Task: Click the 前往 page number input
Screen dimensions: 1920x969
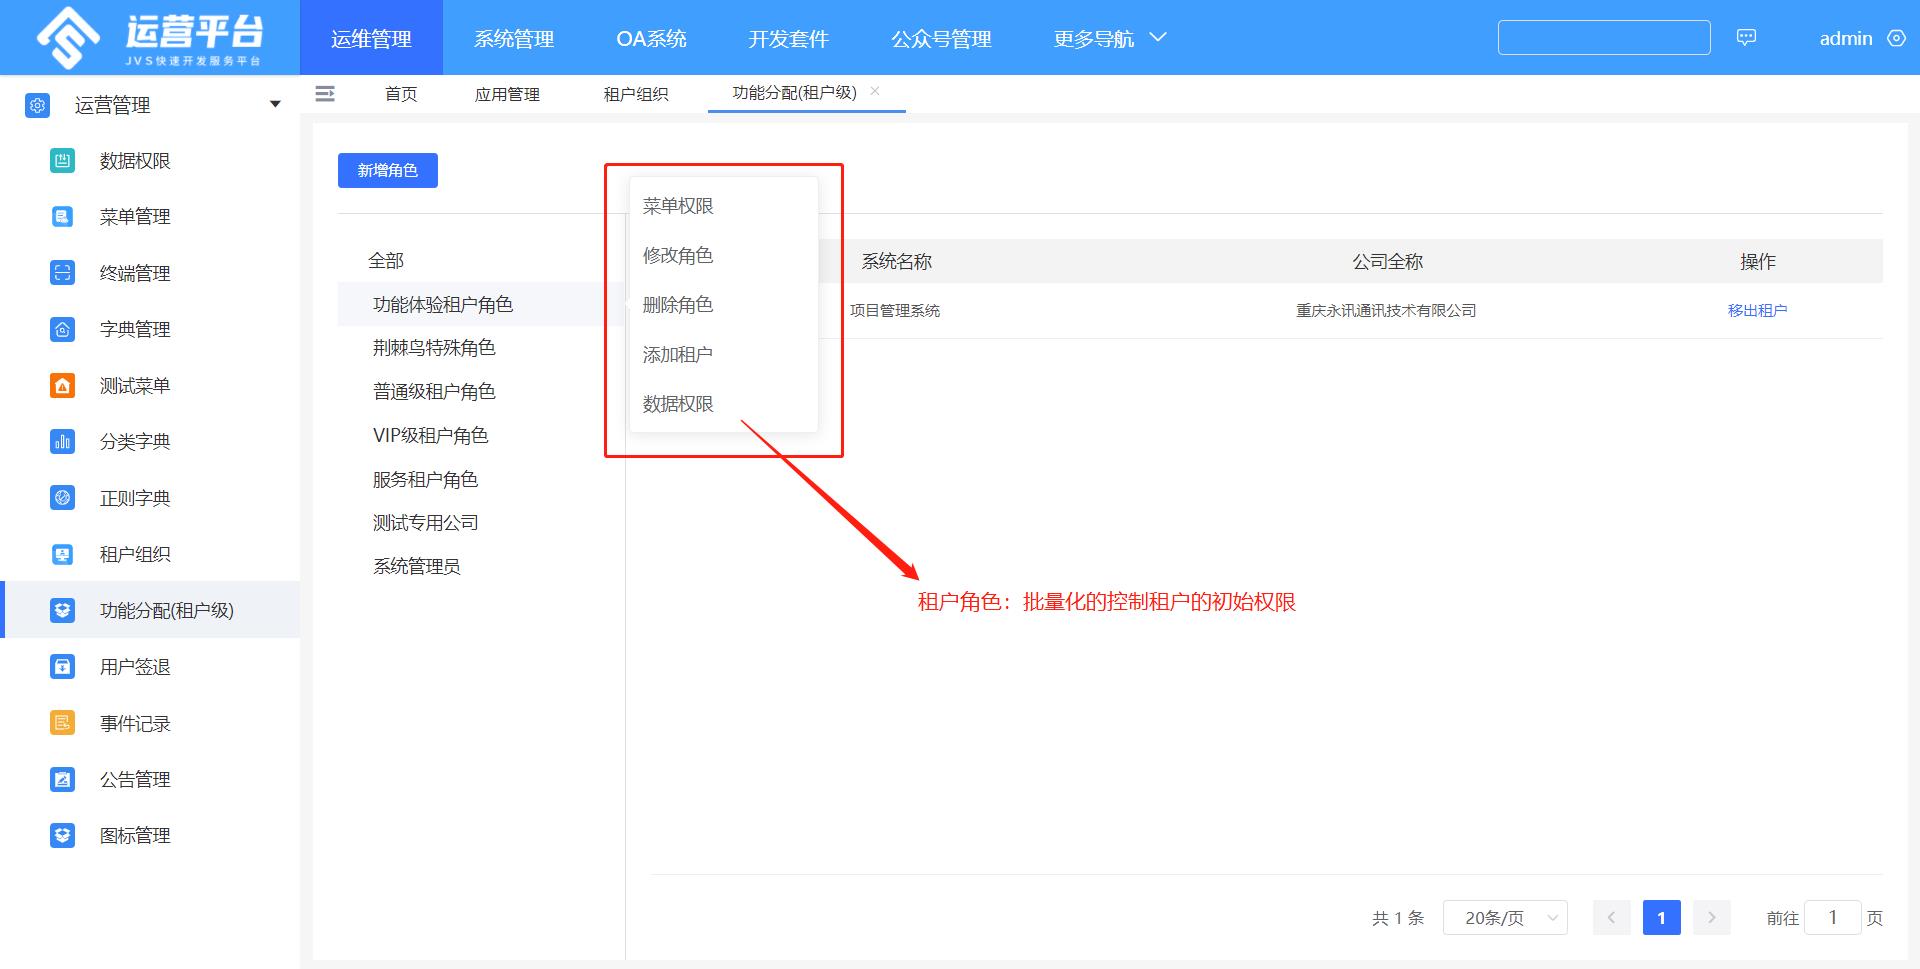Action: (x=1832, y=917)
